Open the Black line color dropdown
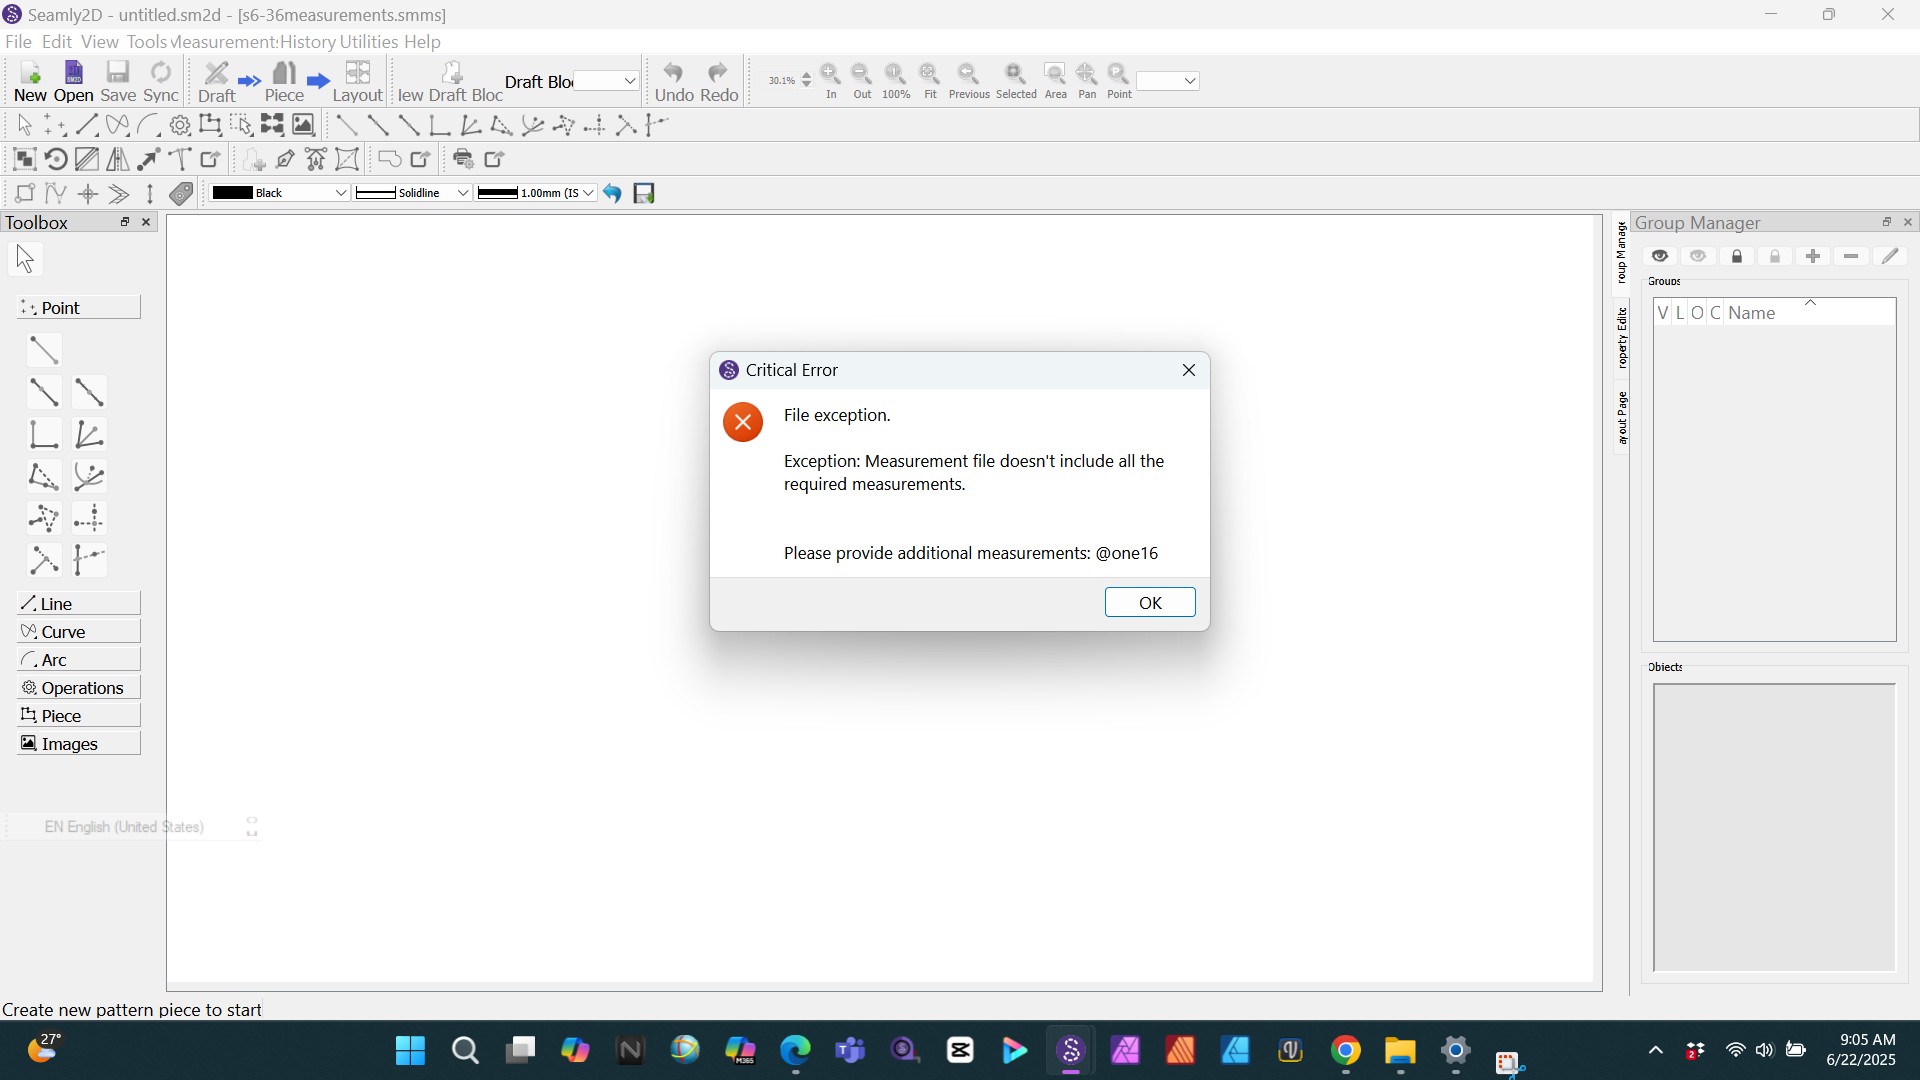Screen dimensions: 1920x1080 (x=280, y=193)
